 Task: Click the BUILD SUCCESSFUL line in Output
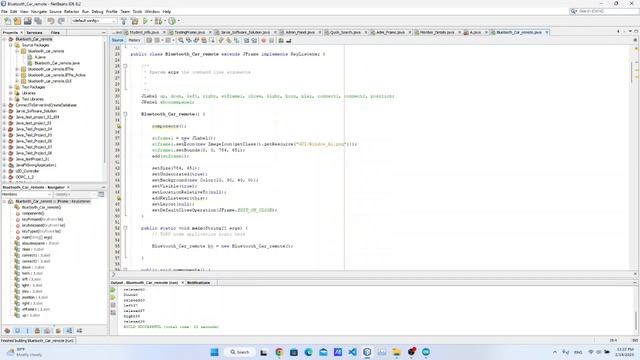click(171, 327)
